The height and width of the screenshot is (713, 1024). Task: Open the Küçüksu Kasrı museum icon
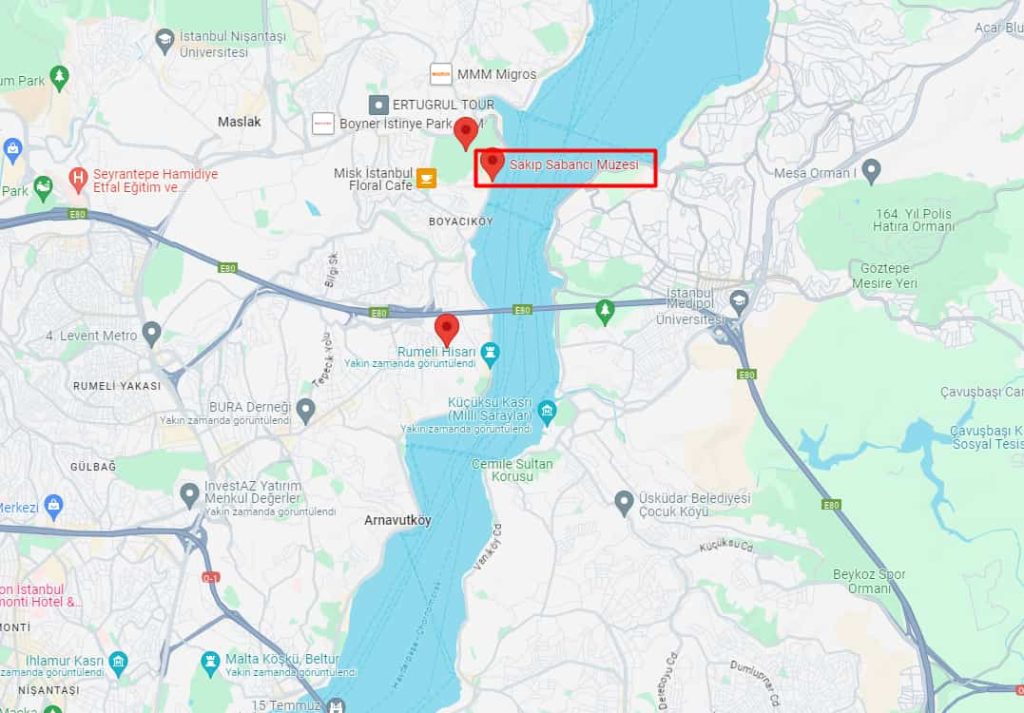coord(547,411)
